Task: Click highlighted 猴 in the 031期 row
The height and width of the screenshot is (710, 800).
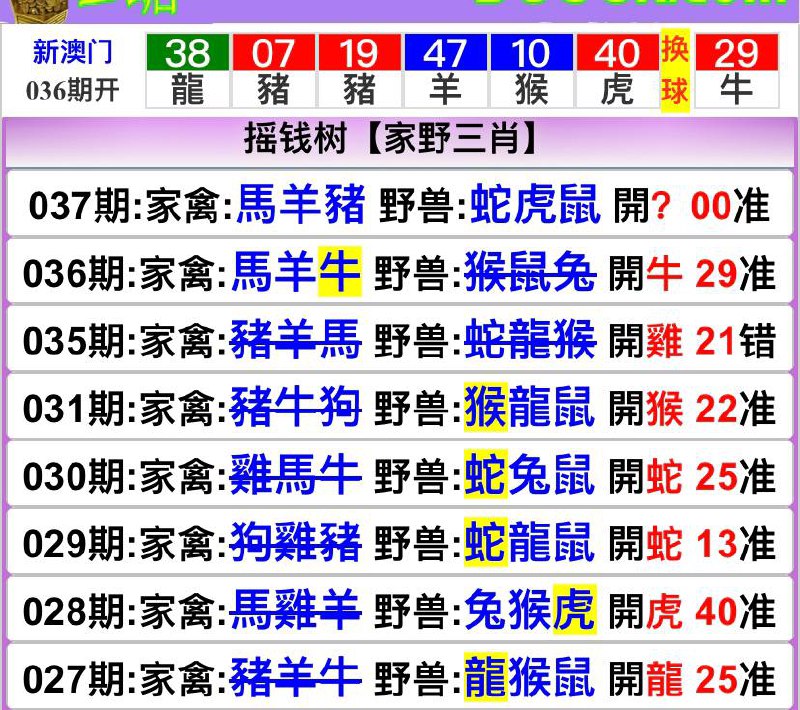Action: [486, 407]
